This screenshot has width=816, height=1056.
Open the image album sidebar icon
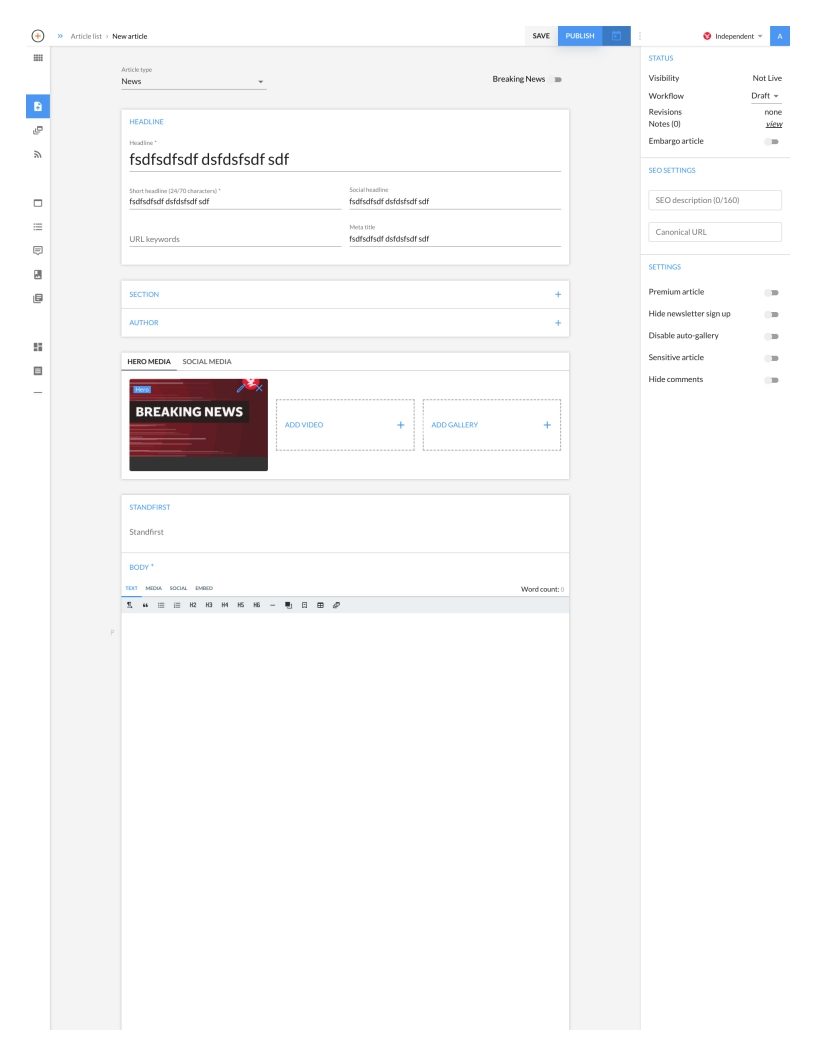38,275
